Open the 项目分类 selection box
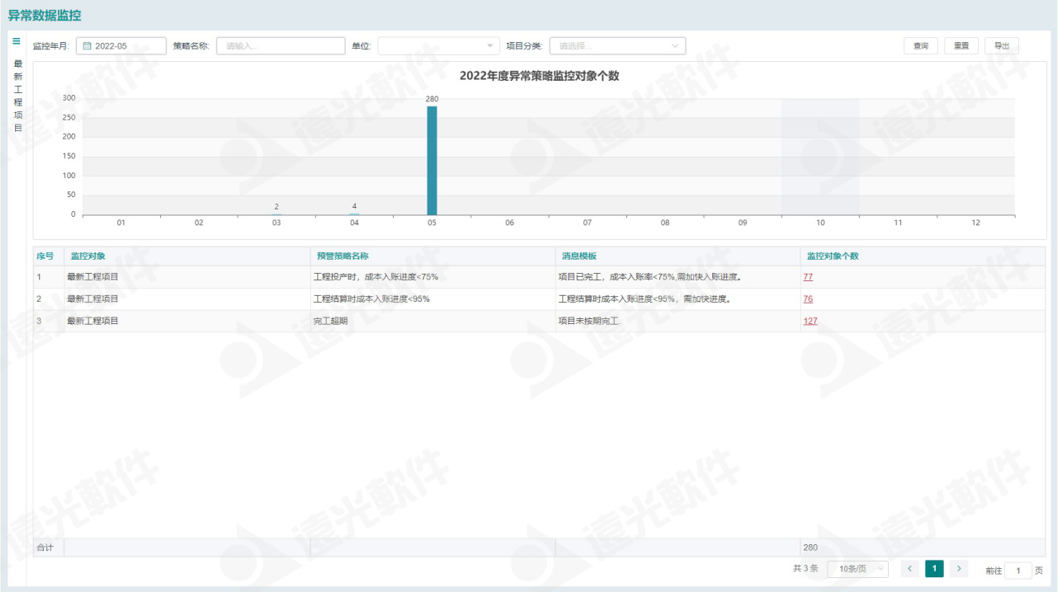 620,44
